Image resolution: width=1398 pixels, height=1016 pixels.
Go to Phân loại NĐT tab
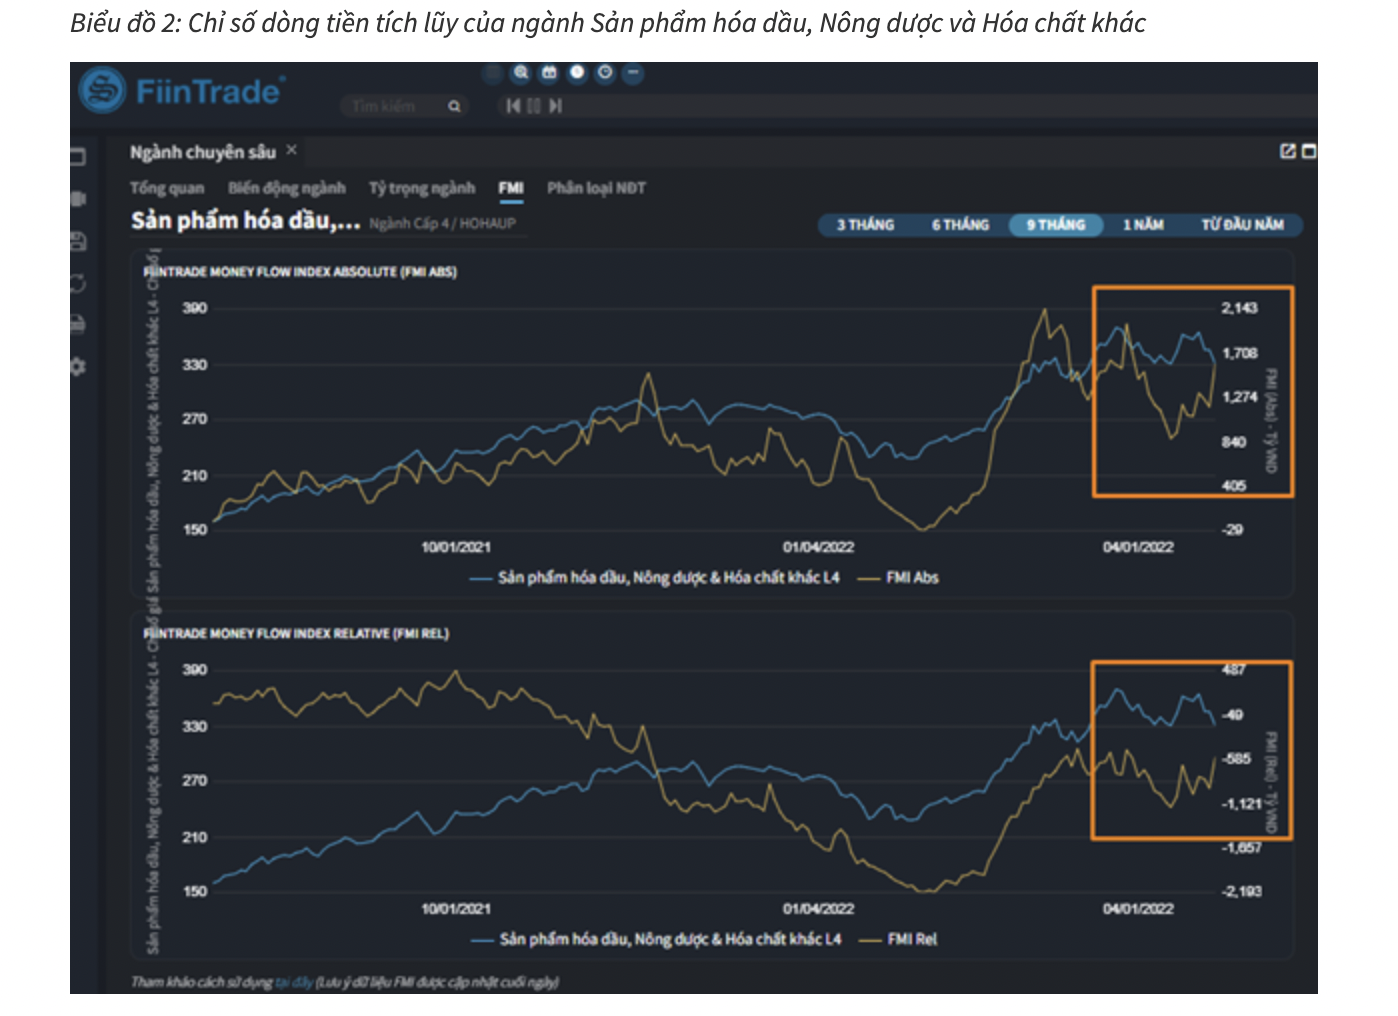(x=596, y=188)
